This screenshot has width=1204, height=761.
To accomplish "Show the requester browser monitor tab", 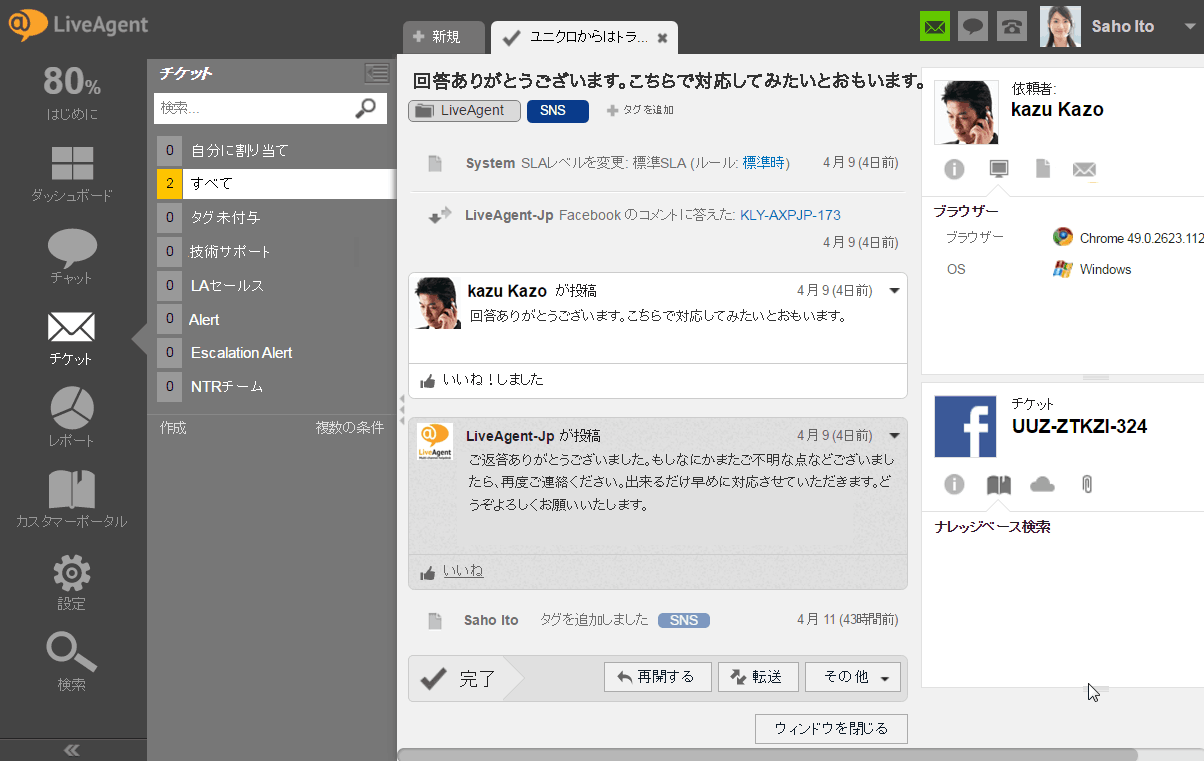I will tap(998, 169).
